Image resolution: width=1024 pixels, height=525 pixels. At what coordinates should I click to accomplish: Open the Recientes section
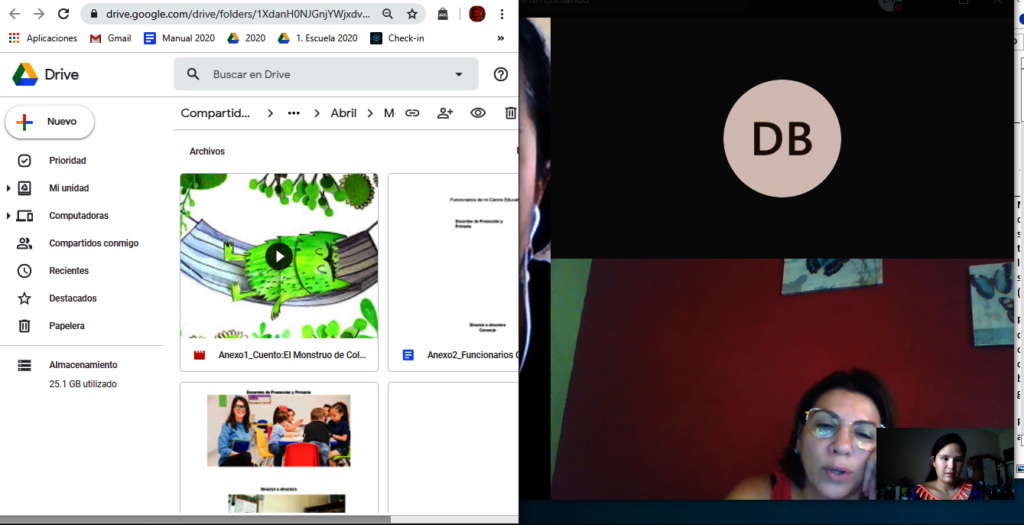pyautogui.click(x=68, y=271)
